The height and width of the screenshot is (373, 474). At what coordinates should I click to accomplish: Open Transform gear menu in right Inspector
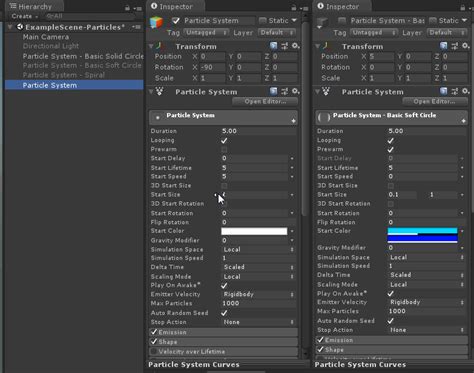point(465,46)
